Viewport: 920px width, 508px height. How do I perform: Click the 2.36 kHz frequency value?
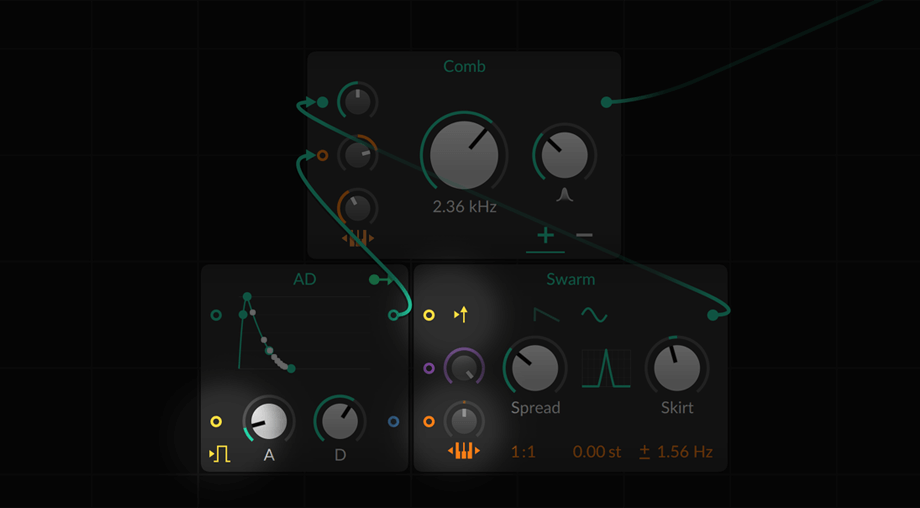(465, 206)
